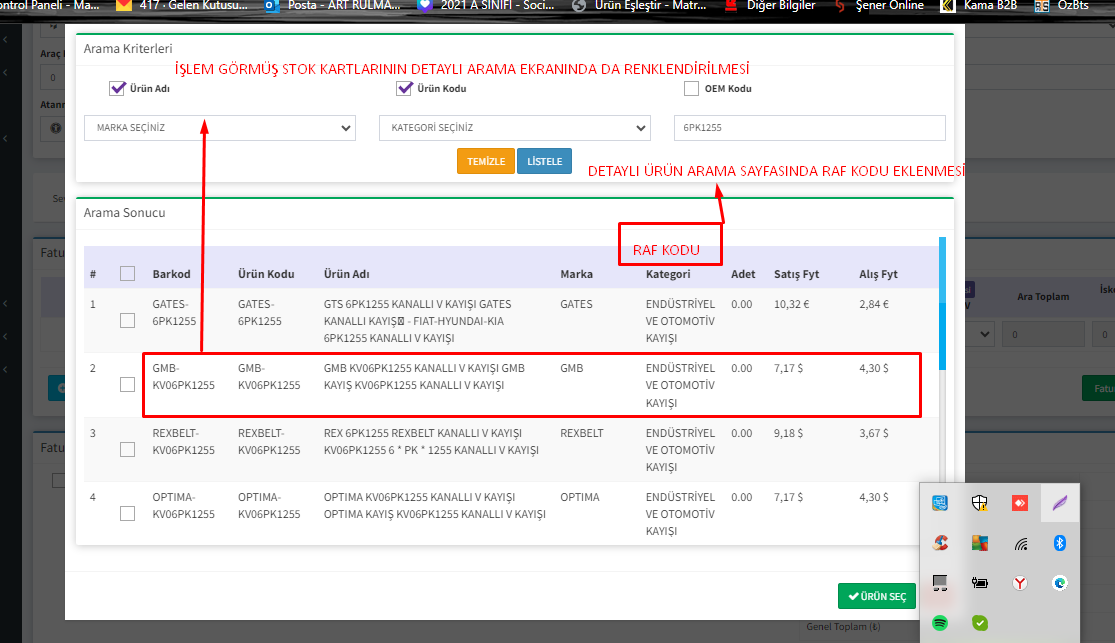Open the AnyDesk tray icon
This screenshot has height=643, width=1115.
tap(1020, 503)
